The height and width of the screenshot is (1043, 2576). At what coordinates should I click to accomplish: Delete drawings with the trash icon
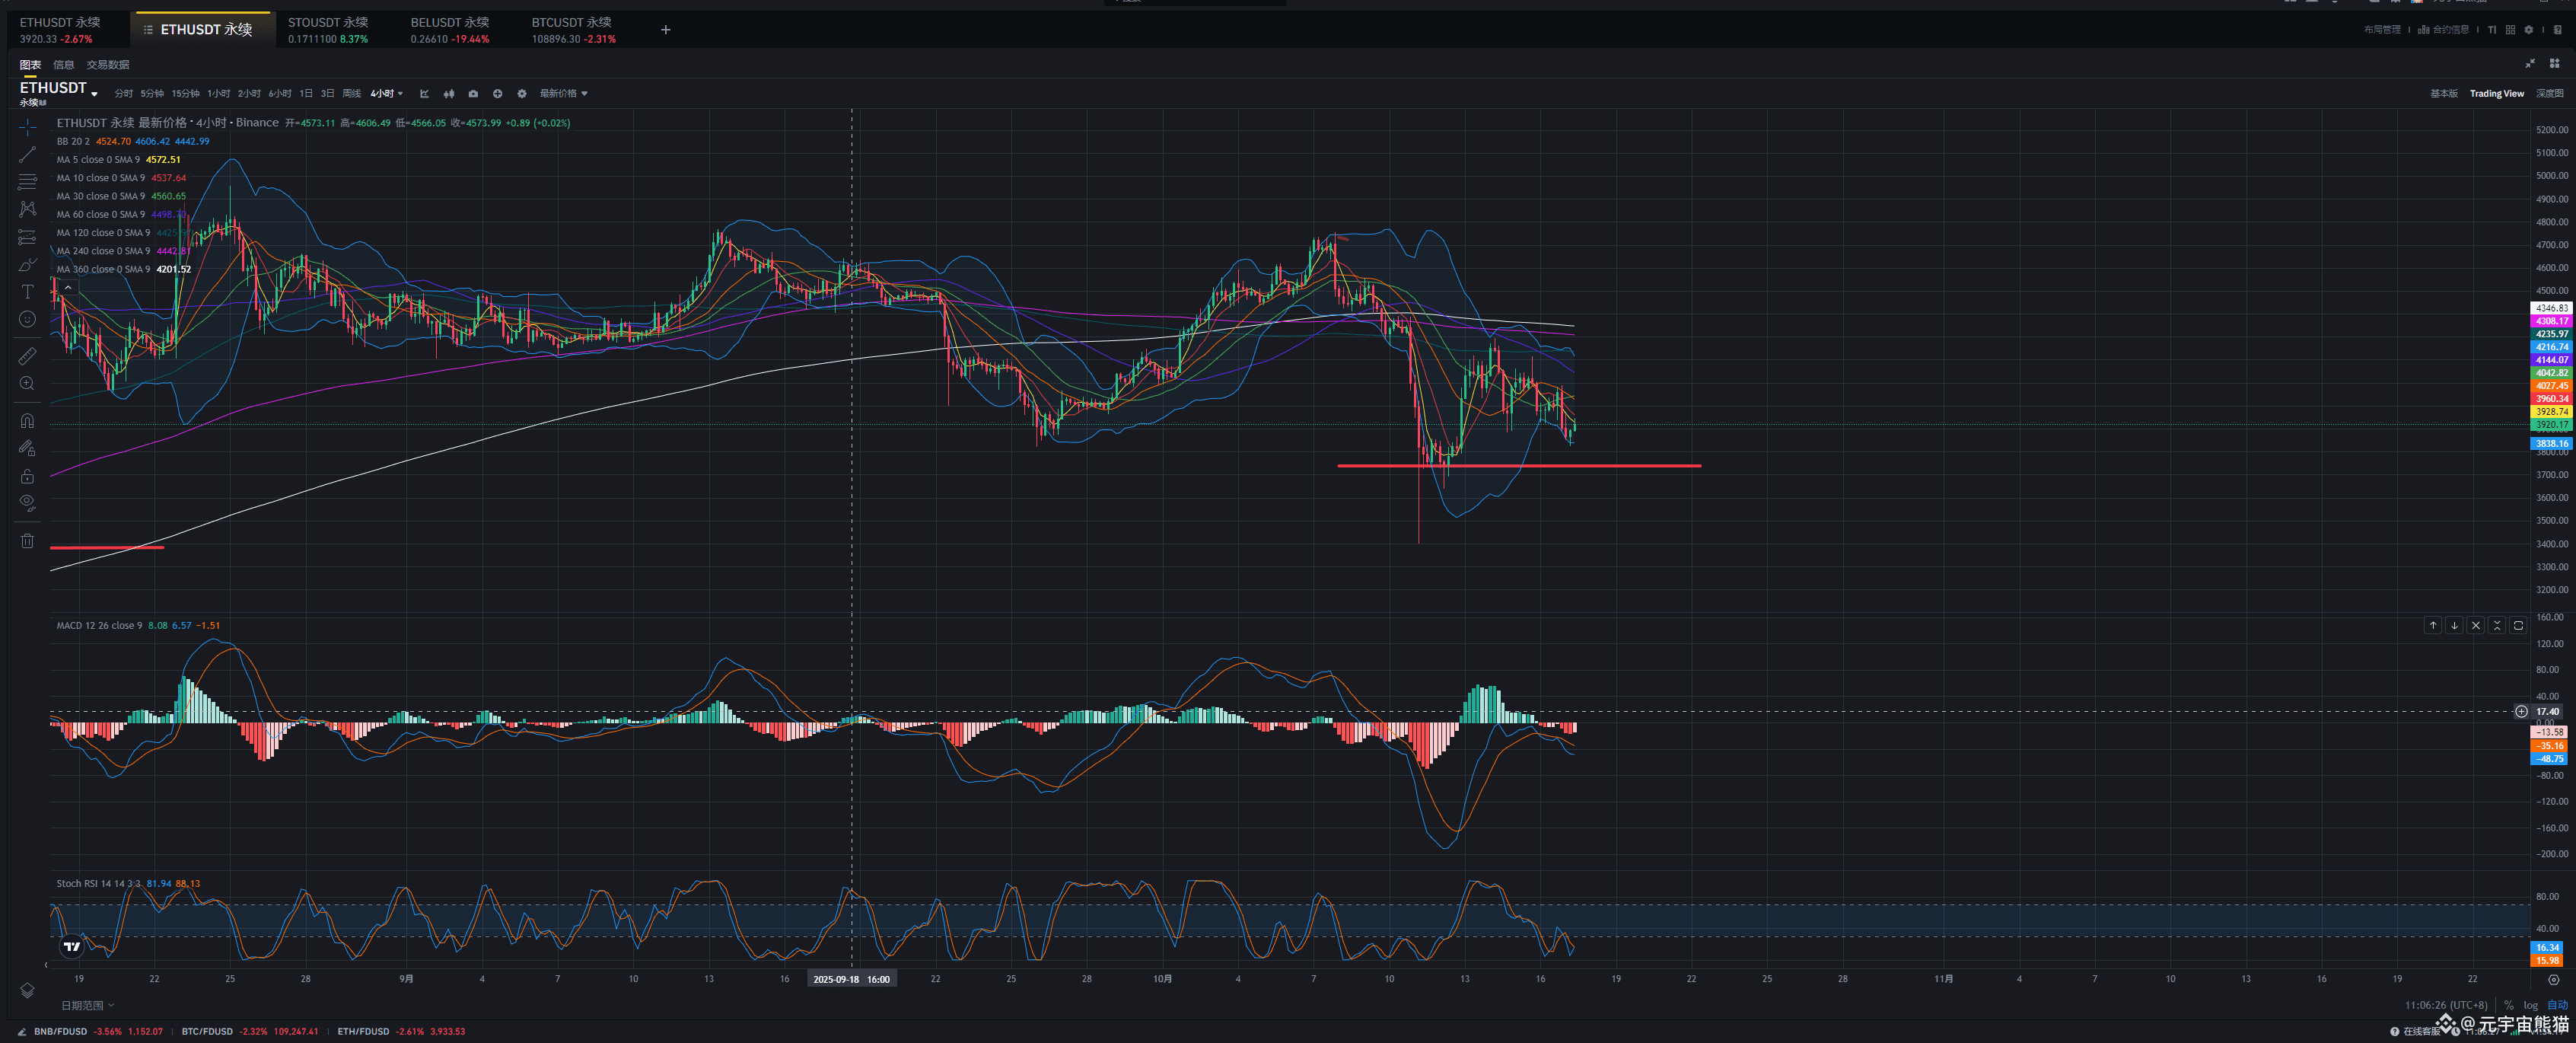[27, 540]
